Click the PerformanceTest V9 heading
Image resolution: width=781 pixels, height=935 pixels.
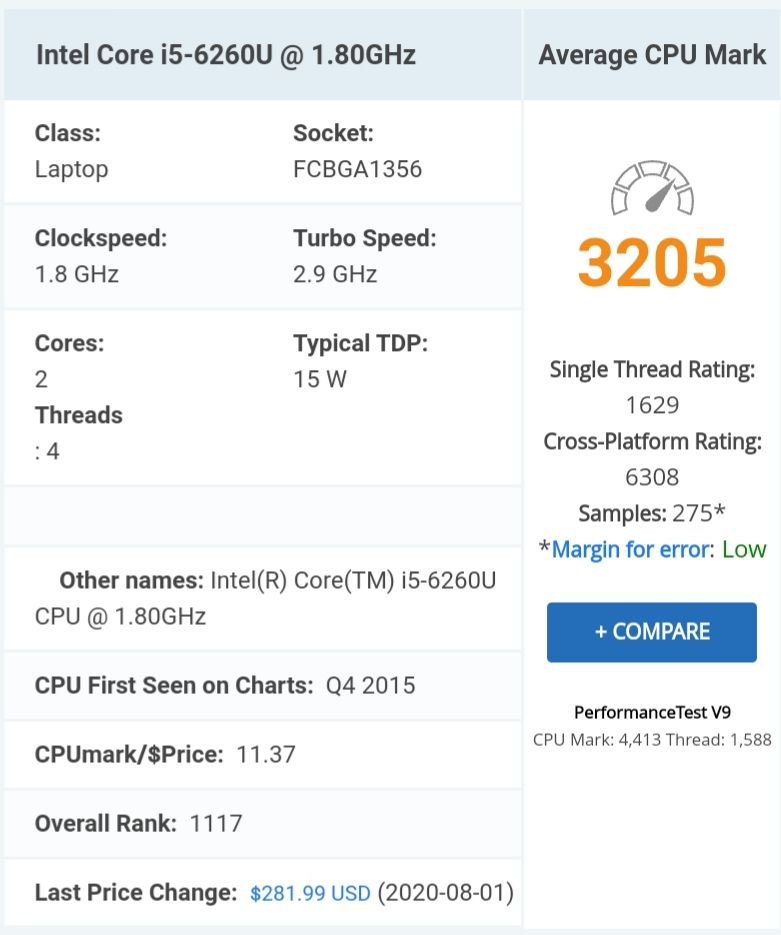tap(652, 713)
